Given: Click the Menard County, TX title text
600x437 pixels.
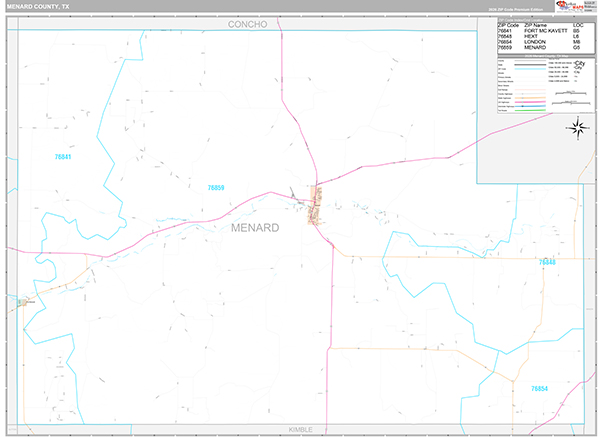Looking at the screenshot, I should [x=35, y=6].
